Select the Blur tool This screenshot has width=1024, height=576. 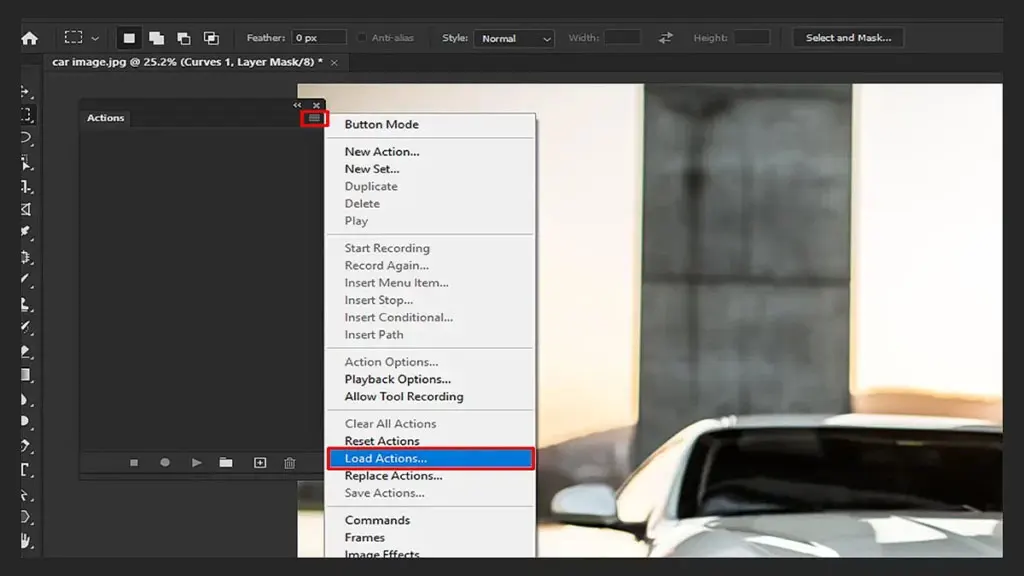point(26,399)
